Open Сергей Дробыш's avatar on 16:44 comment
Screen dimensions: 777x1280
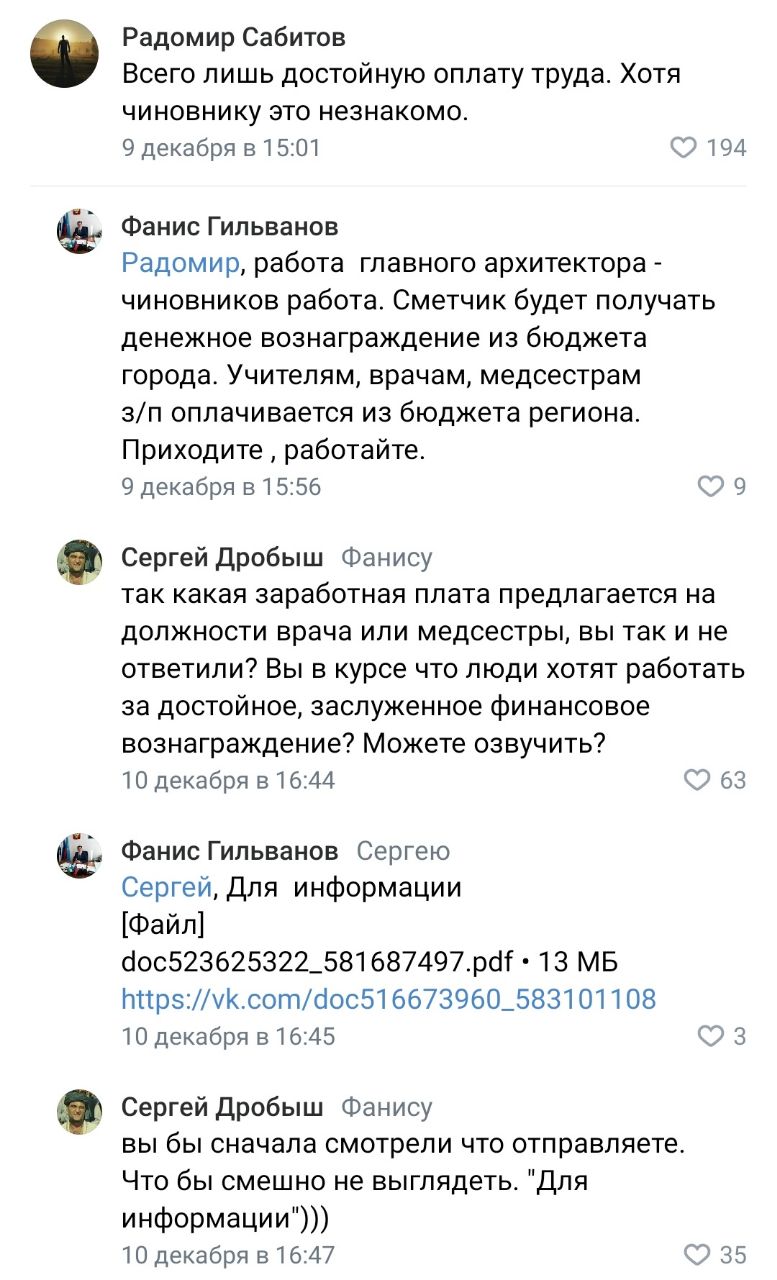pos(79,562)
